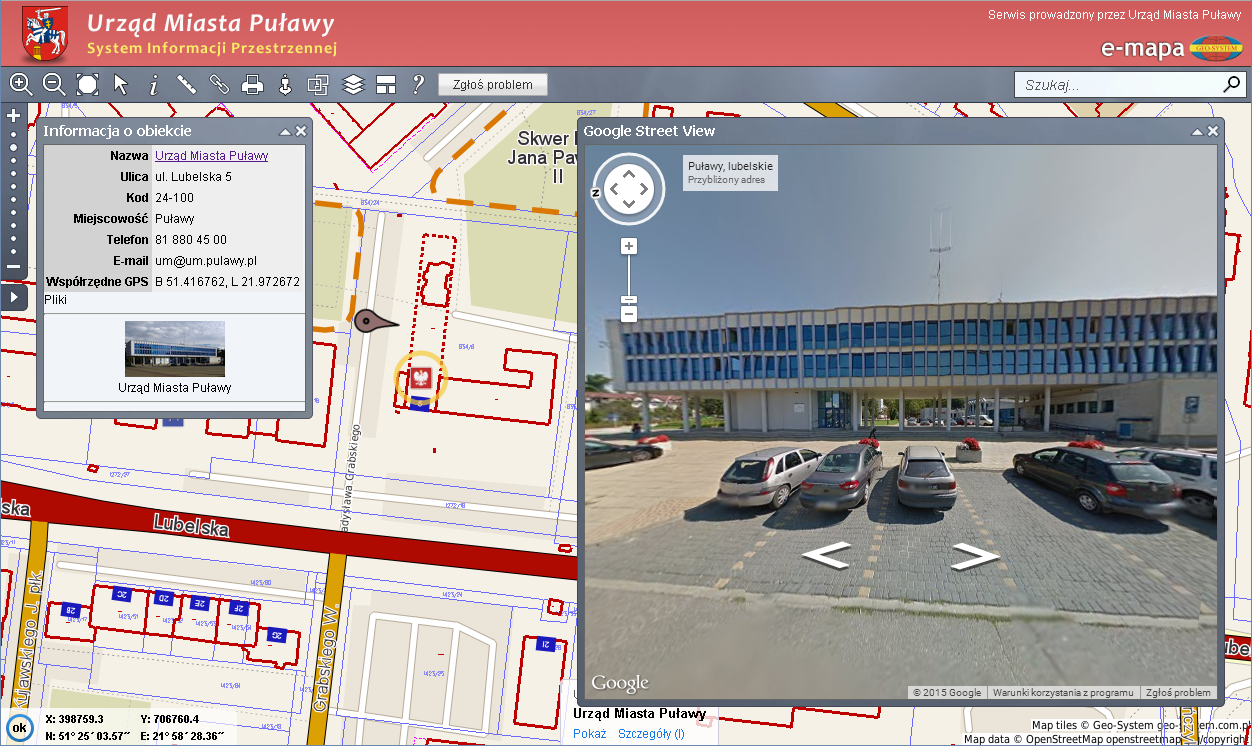Collapse the Informacja o obiekcie panel
Viewport: 1252px width, 746px height.
pos(285,131)
